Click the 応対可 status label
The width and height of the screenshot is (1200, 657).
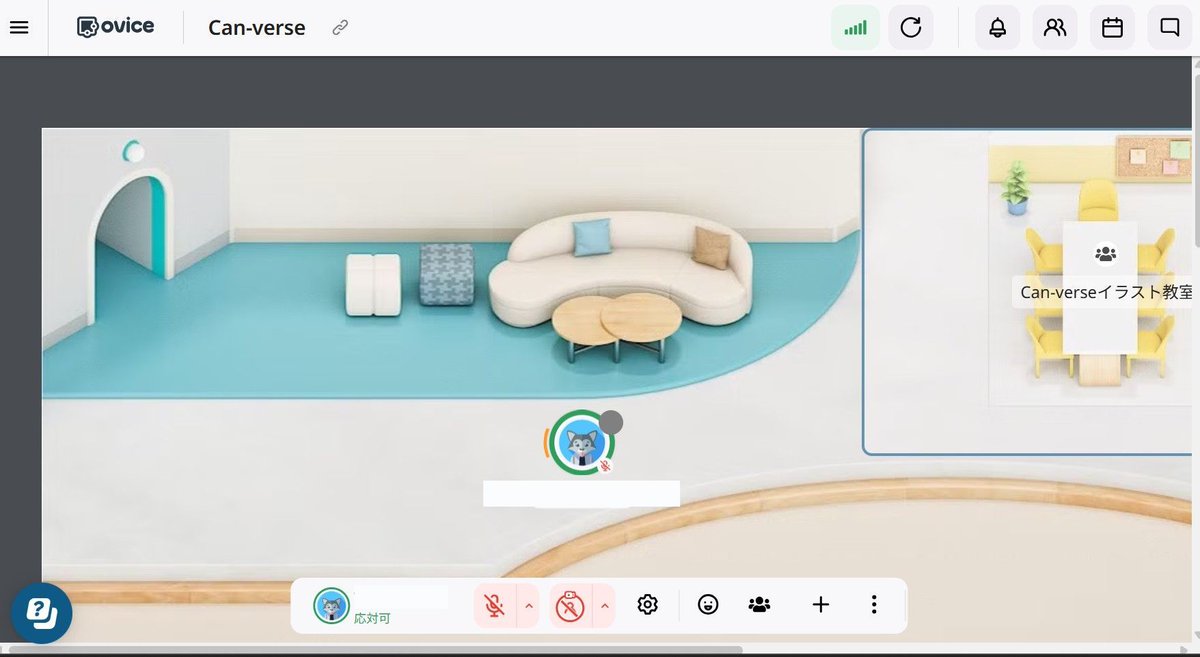point(372,619)
